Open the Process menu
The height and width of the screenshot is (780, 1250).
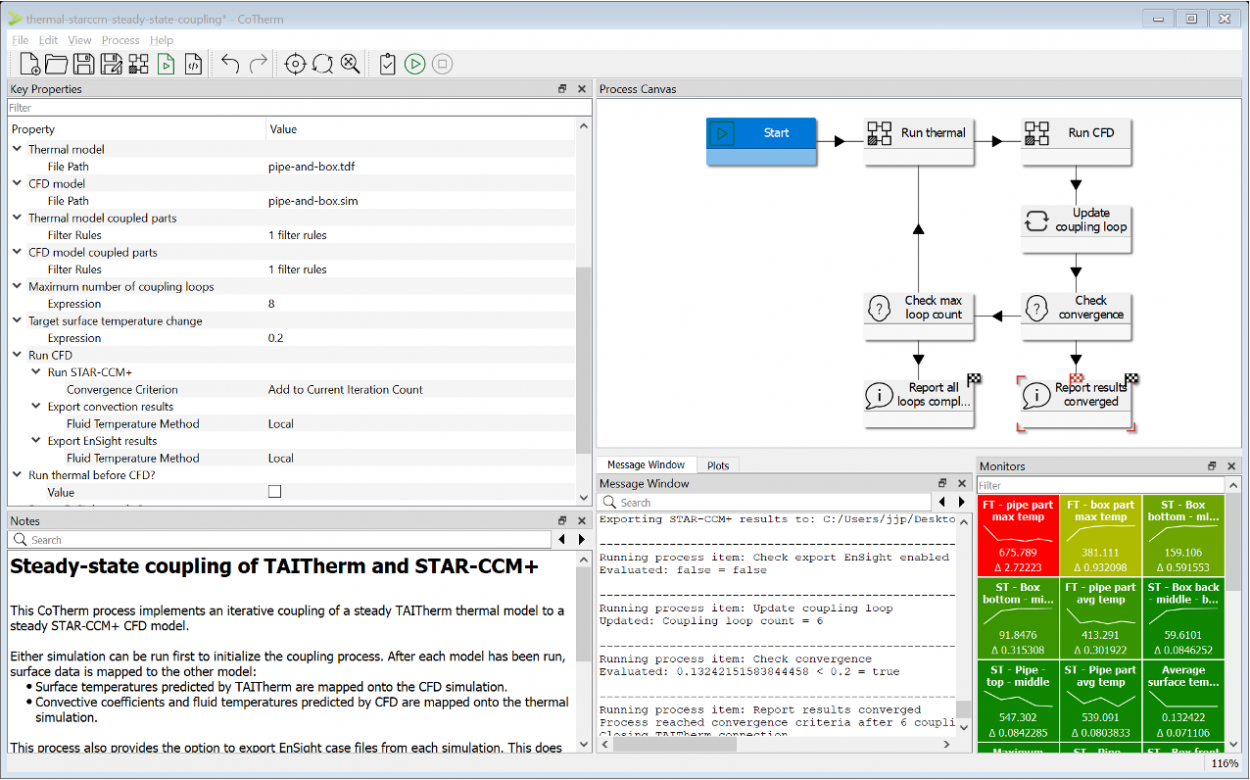tap(121, 40)
